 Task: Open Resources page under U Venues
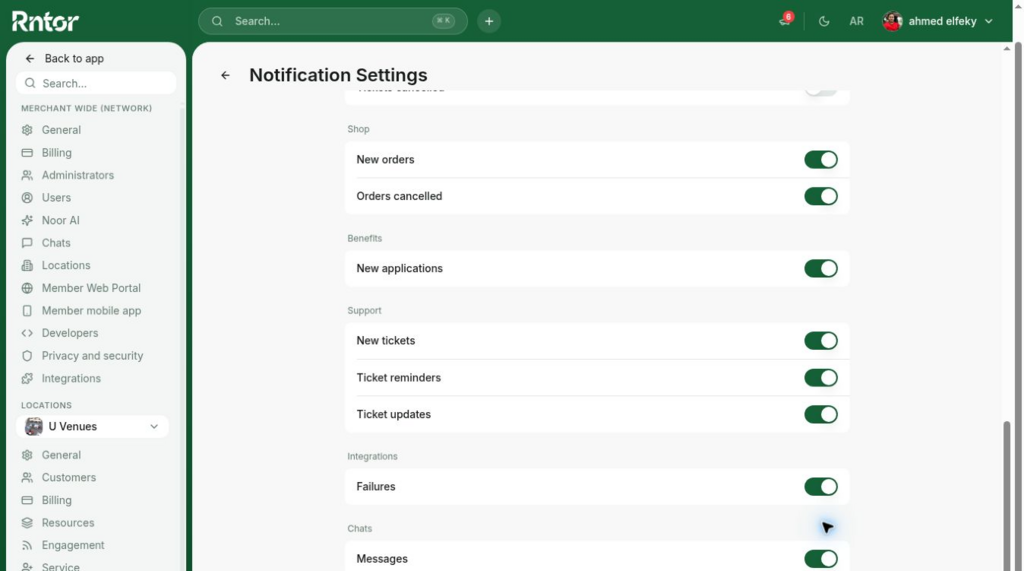[x=68, y=523]
